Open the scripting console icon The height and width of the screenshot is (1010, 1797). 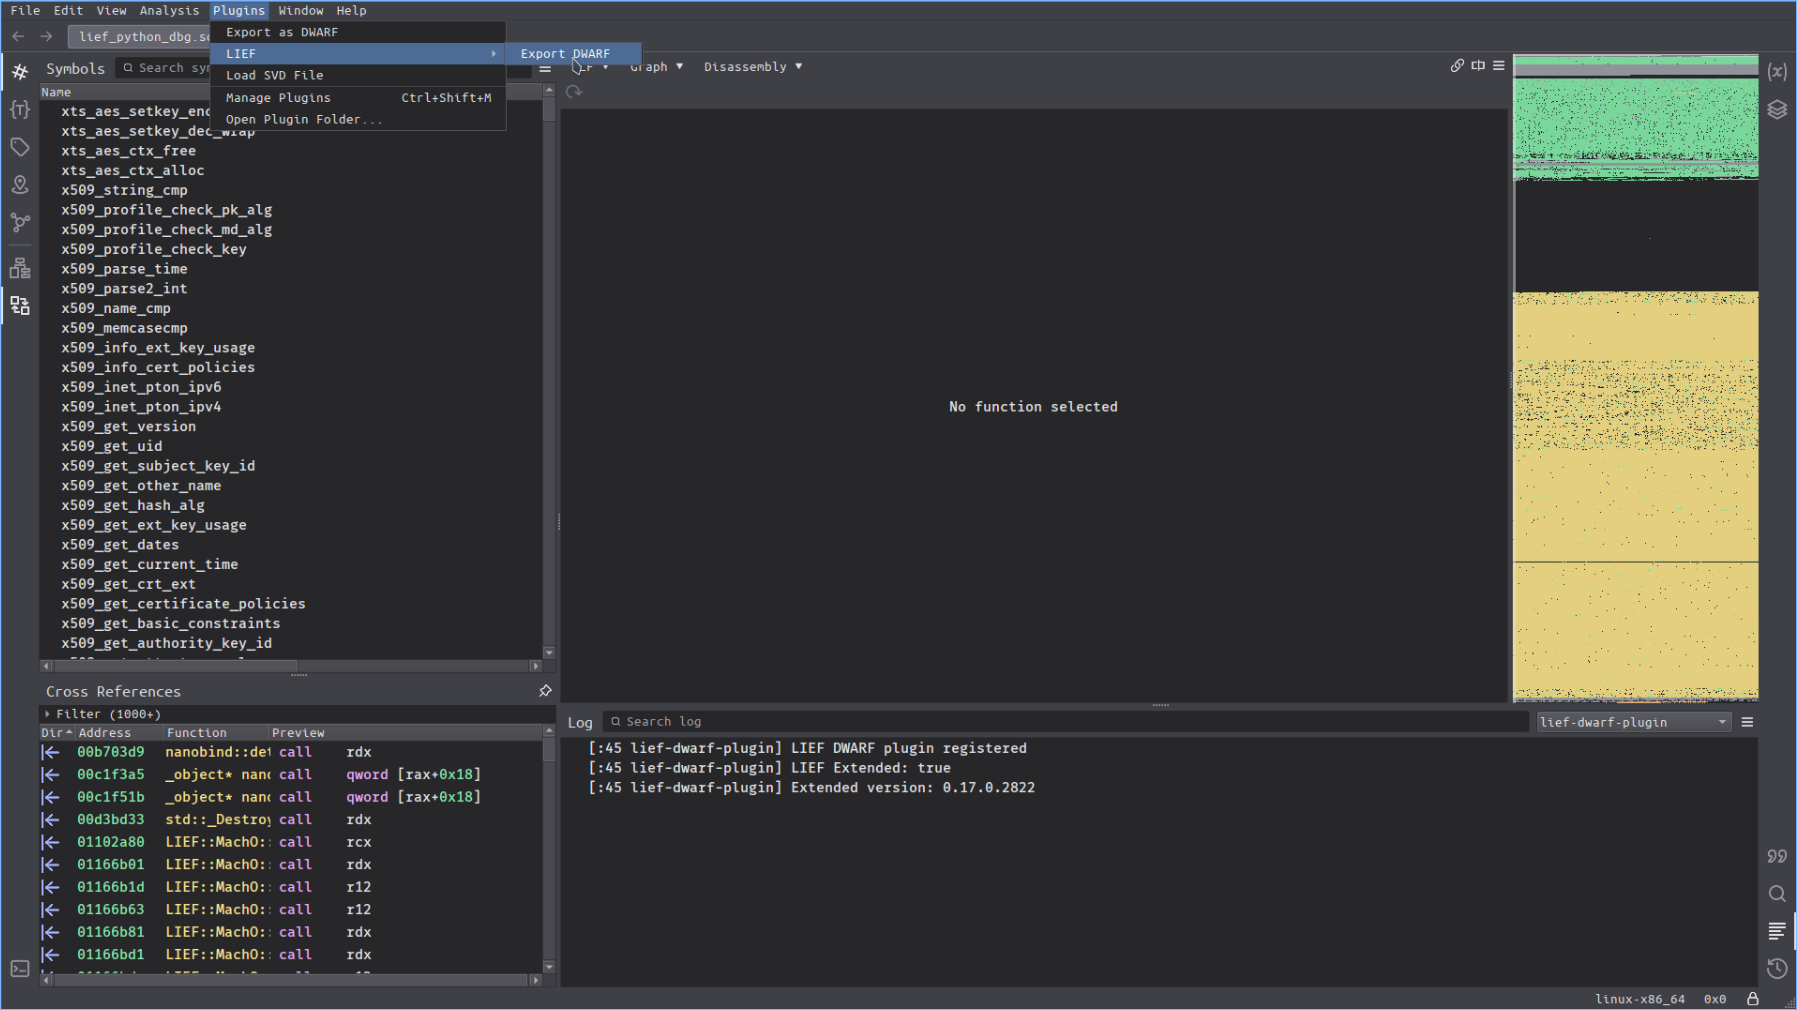point(20,969)
